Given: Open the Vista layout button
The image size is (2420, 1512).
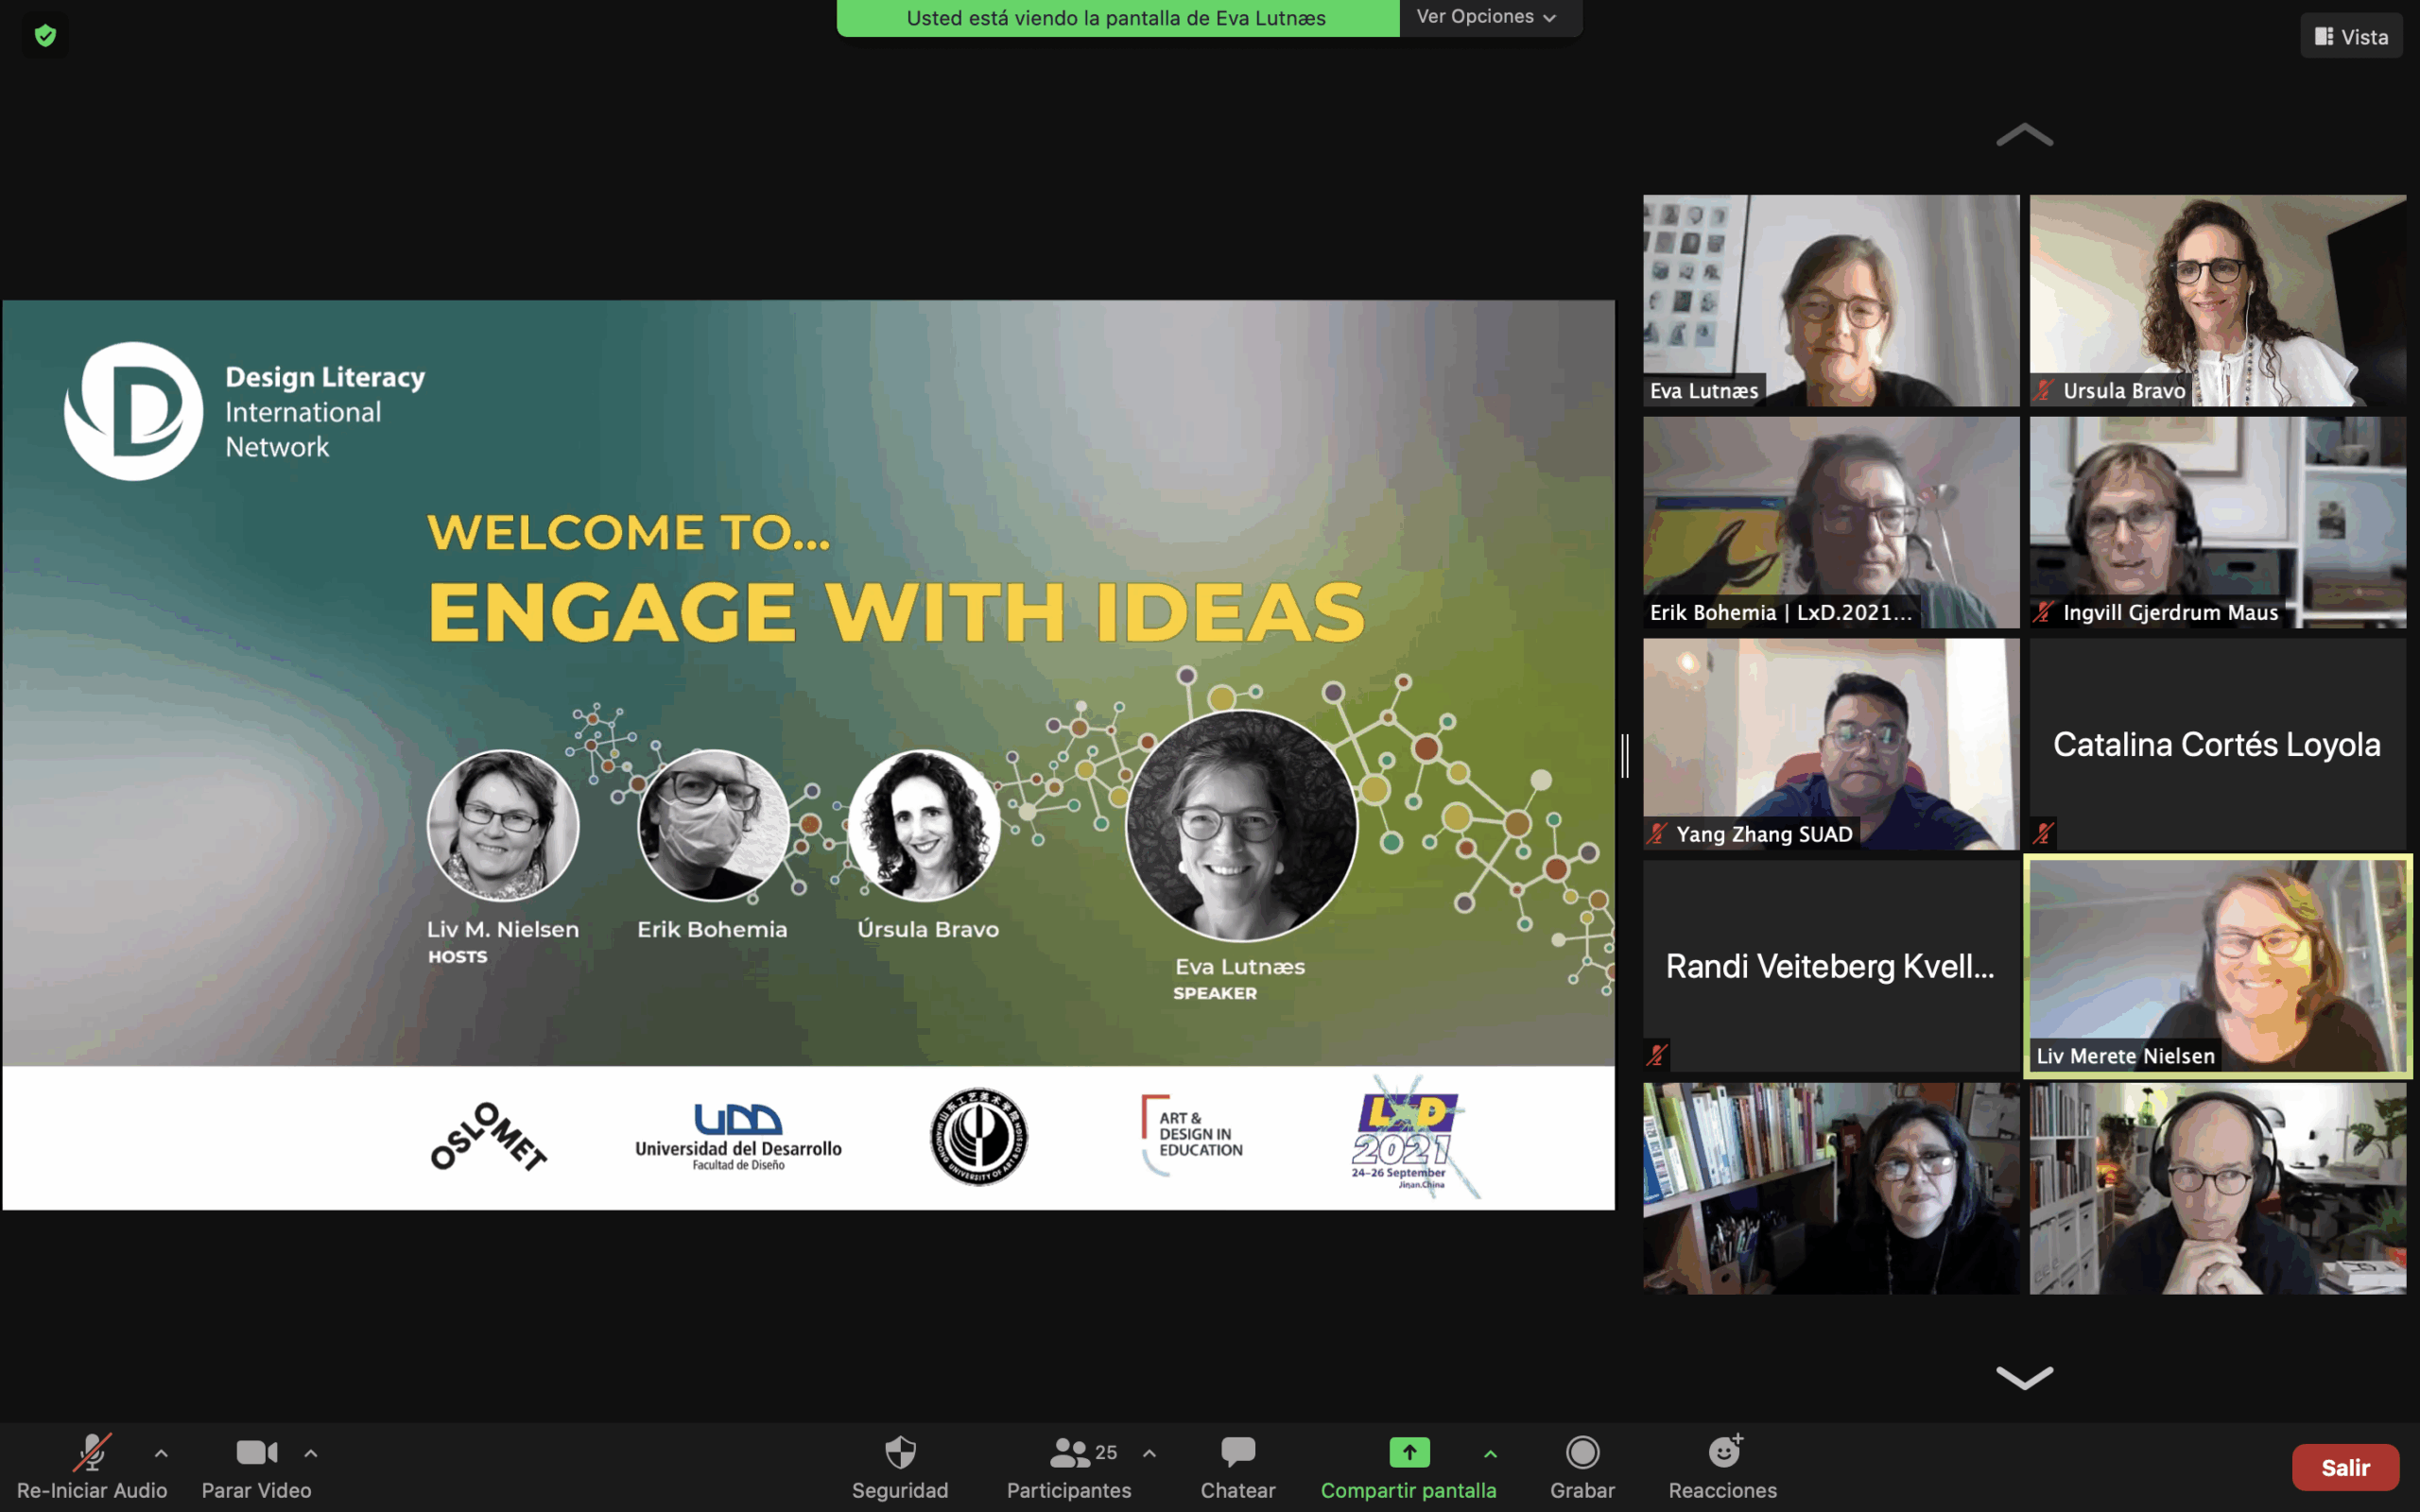Looking at the screenshot, I should click(x=2351, y=37).
